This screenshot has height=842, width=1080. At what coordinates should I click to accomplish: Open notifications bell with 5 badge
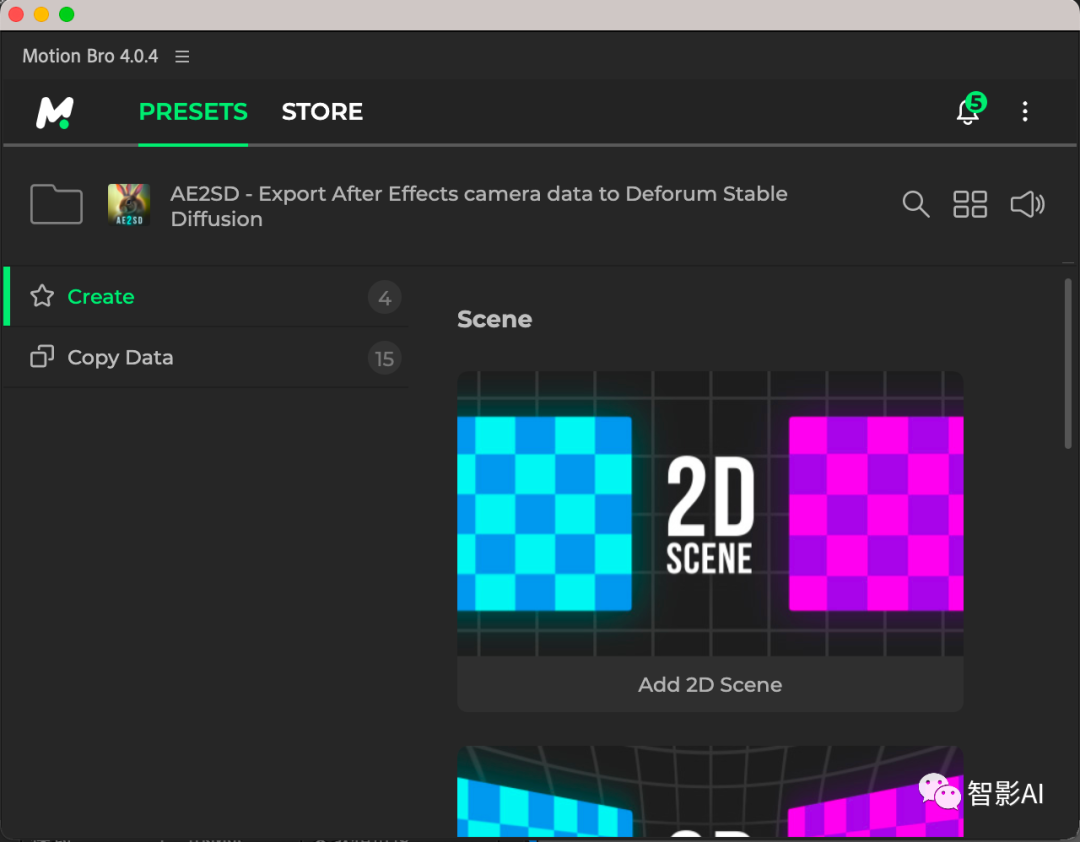pos(970,110)
